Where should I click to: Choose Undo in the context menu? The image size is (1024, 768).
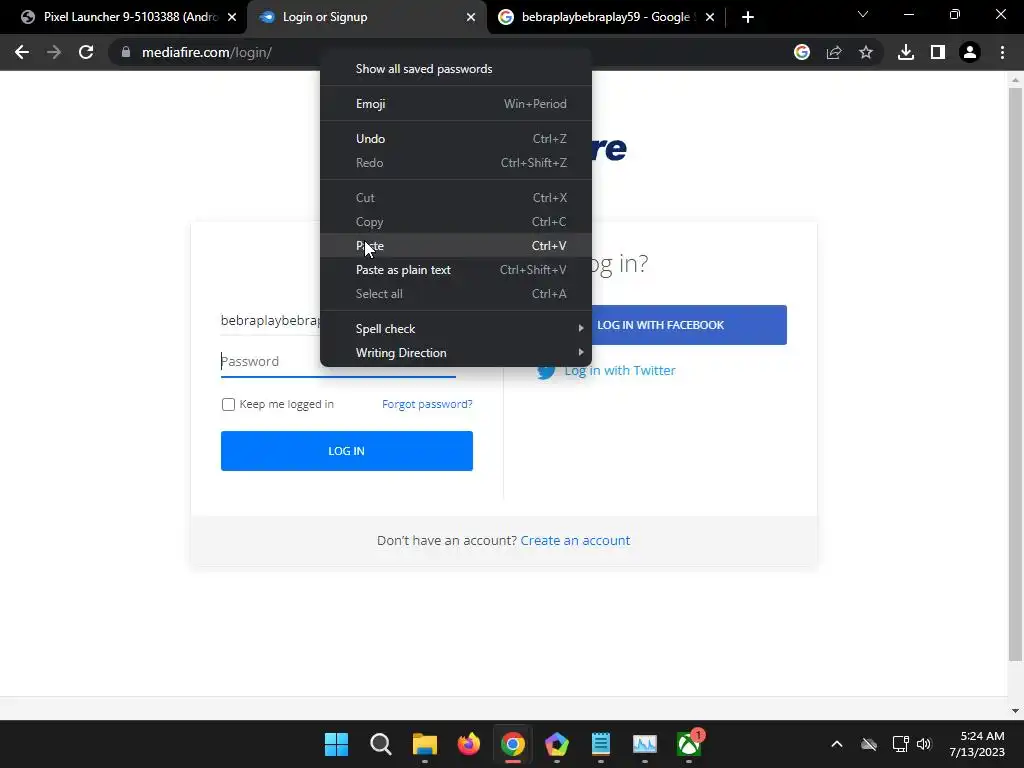(456, 138)
